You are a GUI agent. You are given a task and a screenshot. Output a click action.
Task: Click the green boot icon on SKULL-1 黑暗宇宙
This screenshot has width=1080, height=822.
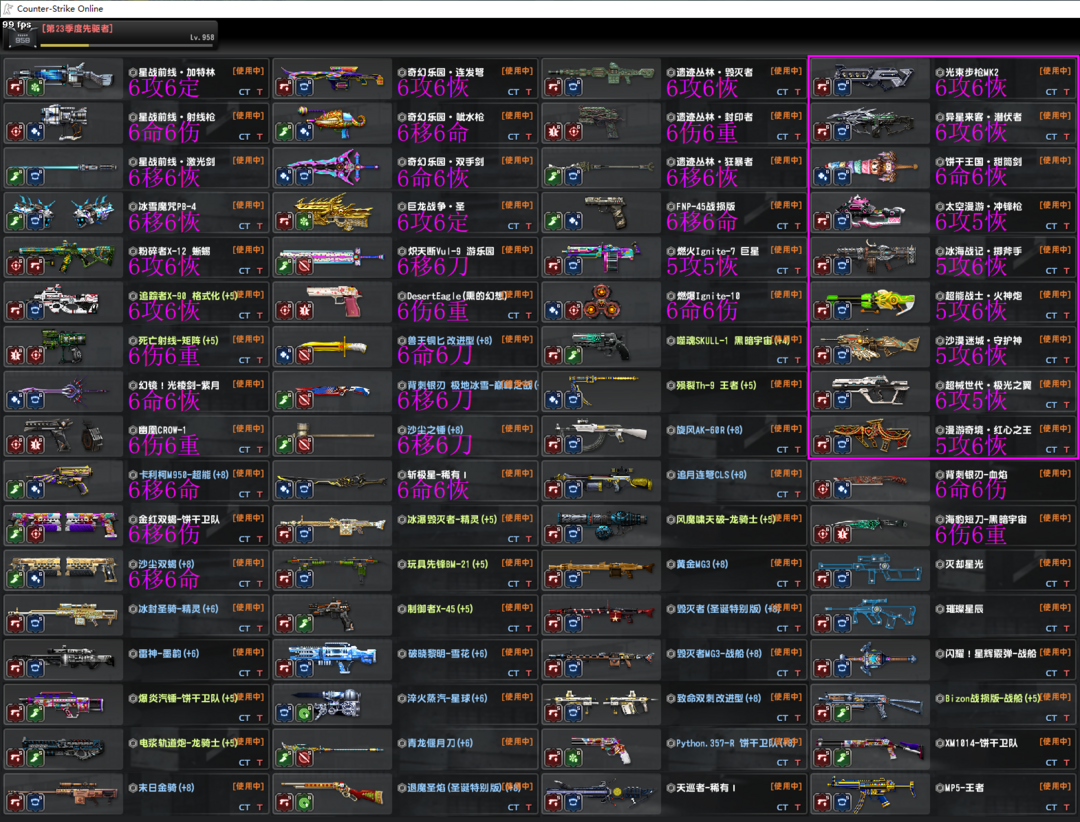point(574,356)
